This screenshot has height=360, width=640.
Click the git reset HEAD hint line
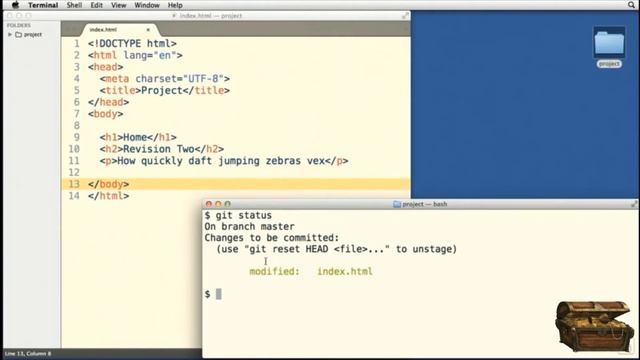pos(336,249)
